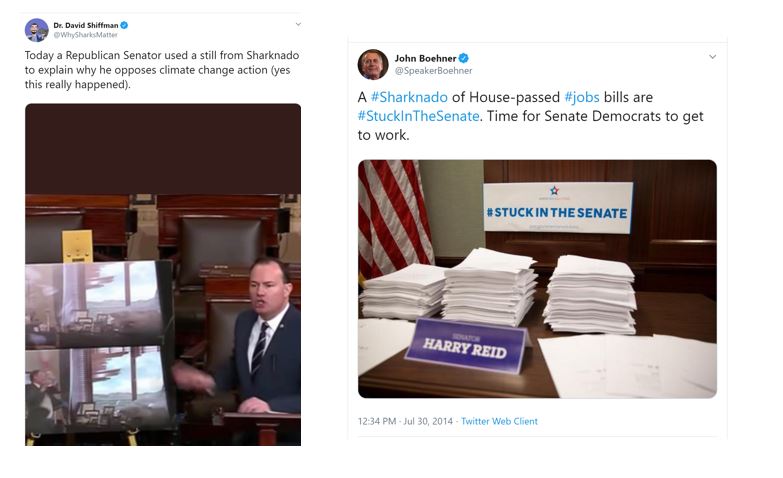Click the Harry Reid nameplate in the photo
783x478 pixels.
[x=465, y=346]
